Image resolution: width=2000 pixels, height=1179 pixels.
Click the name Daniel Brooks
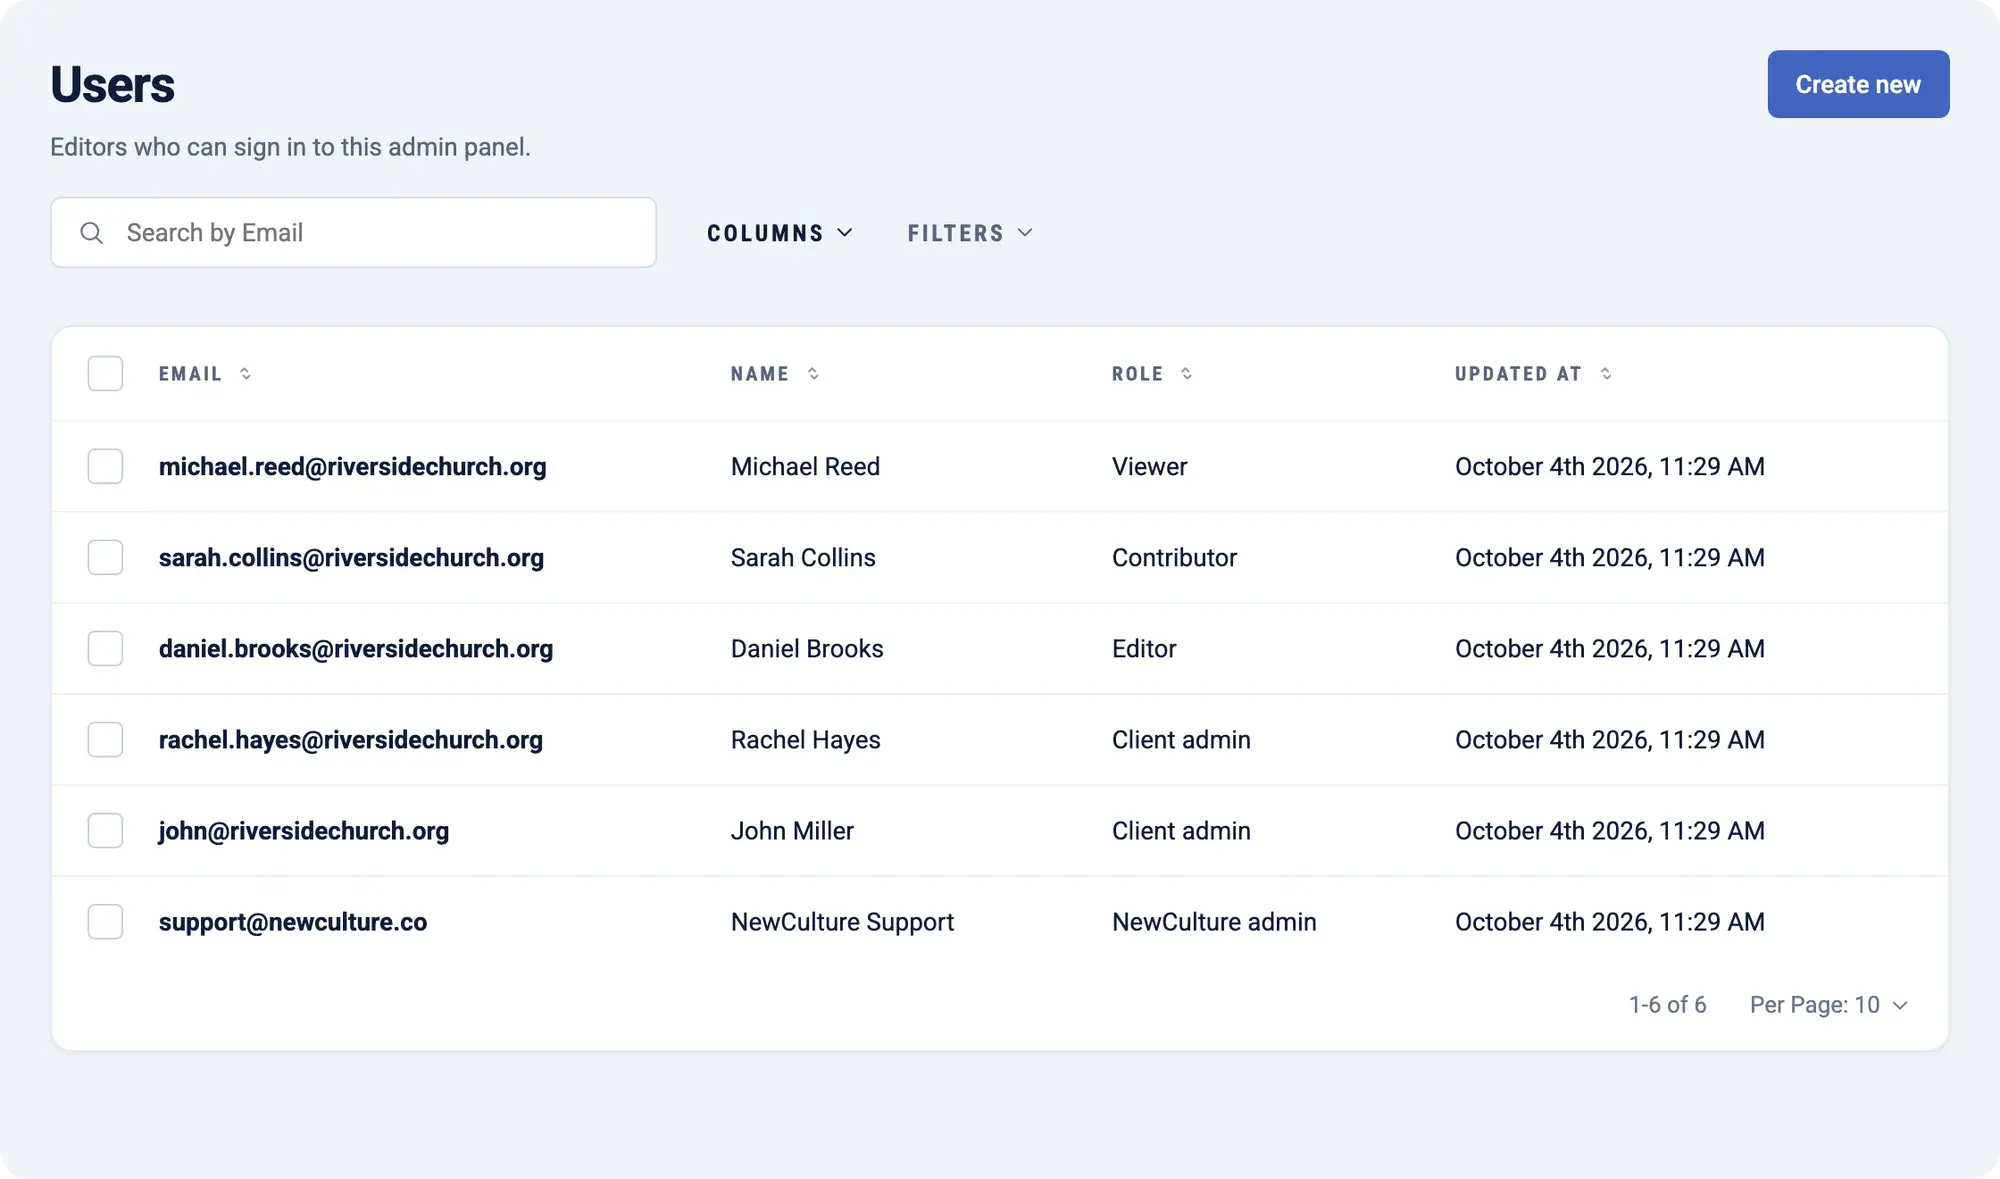(807, 649)
